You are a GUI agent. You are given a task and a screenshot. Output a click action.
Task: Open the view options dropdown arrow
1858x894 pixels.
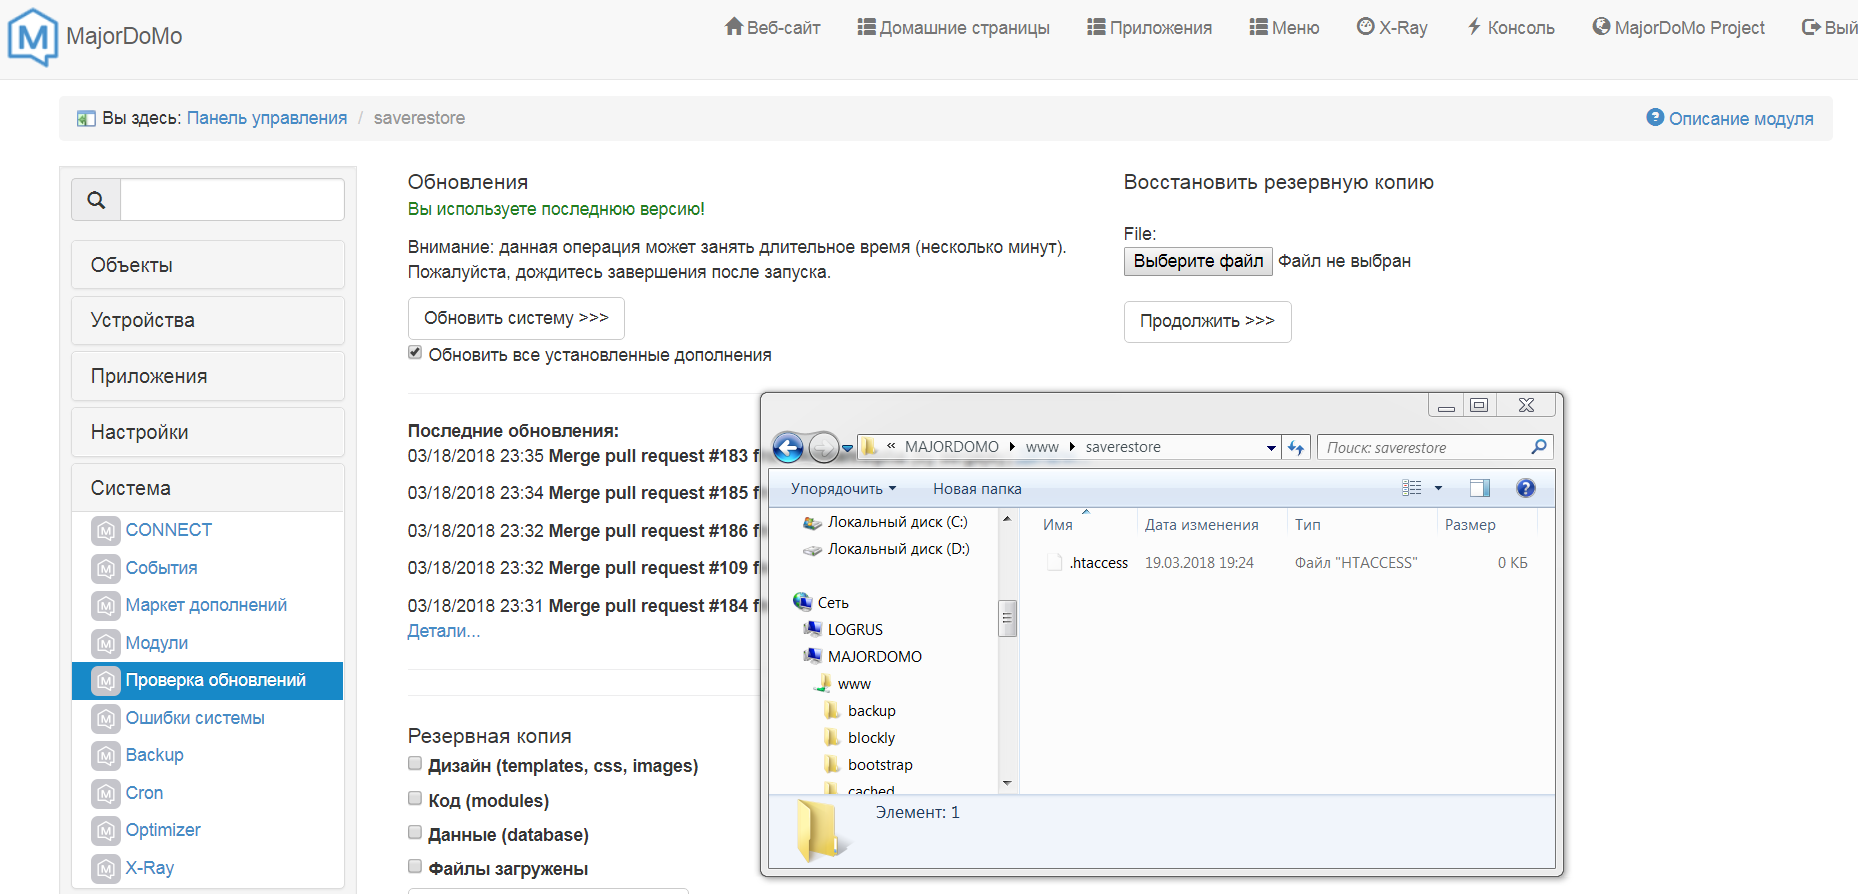(1438, 488)
